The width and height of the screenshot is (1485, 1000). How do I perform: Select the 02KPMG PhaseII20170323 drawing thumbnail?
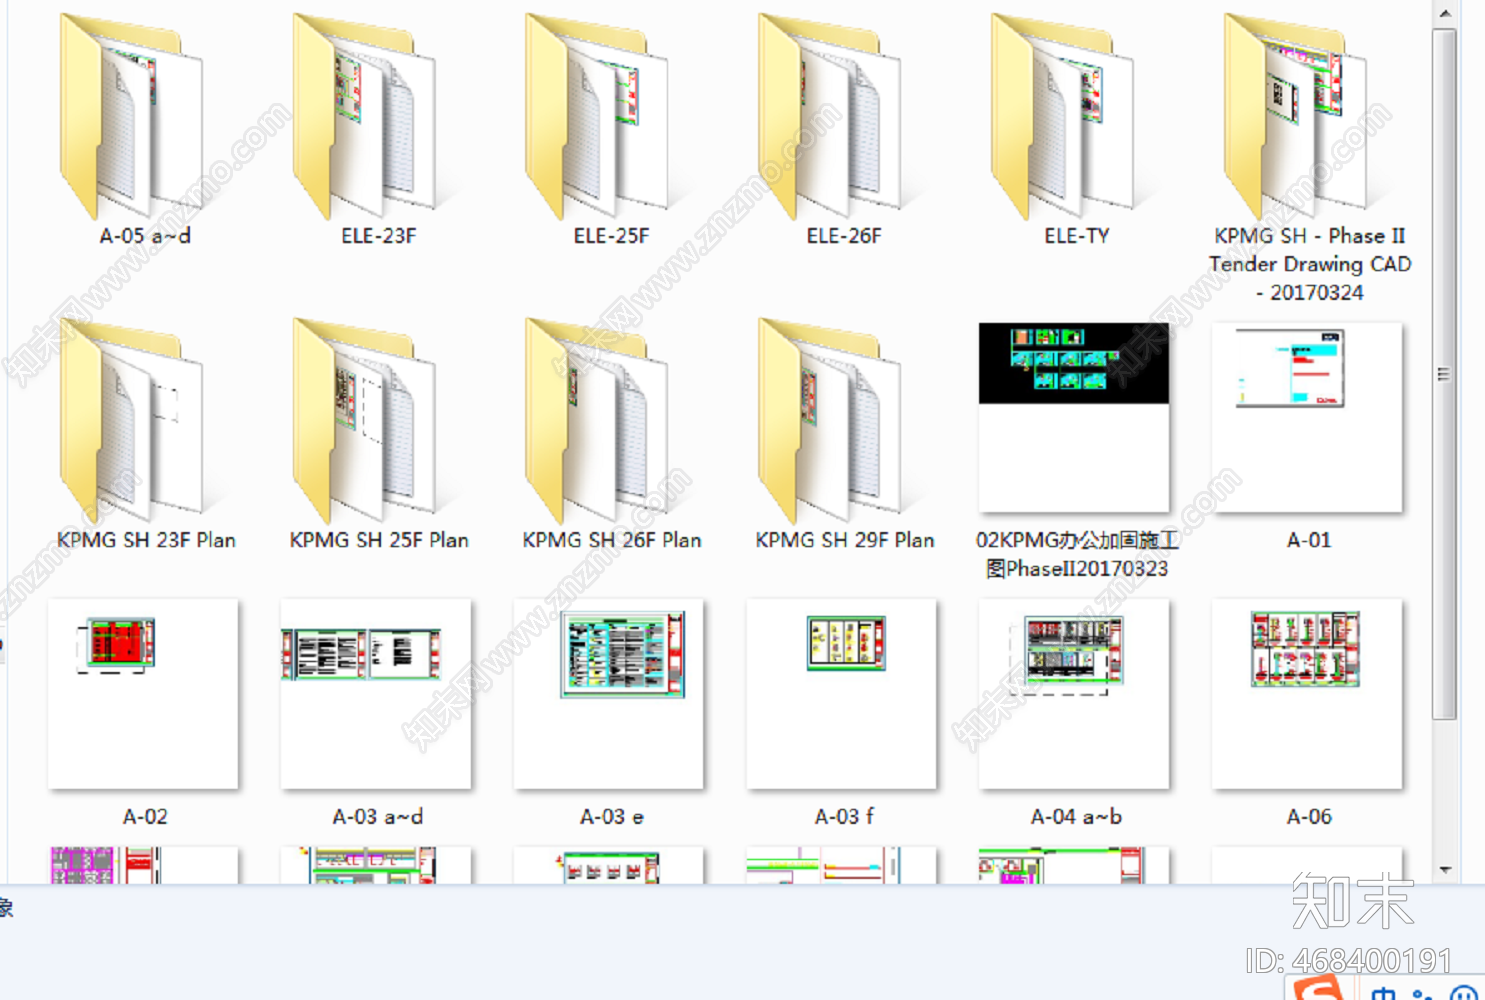click(1074, 417)
